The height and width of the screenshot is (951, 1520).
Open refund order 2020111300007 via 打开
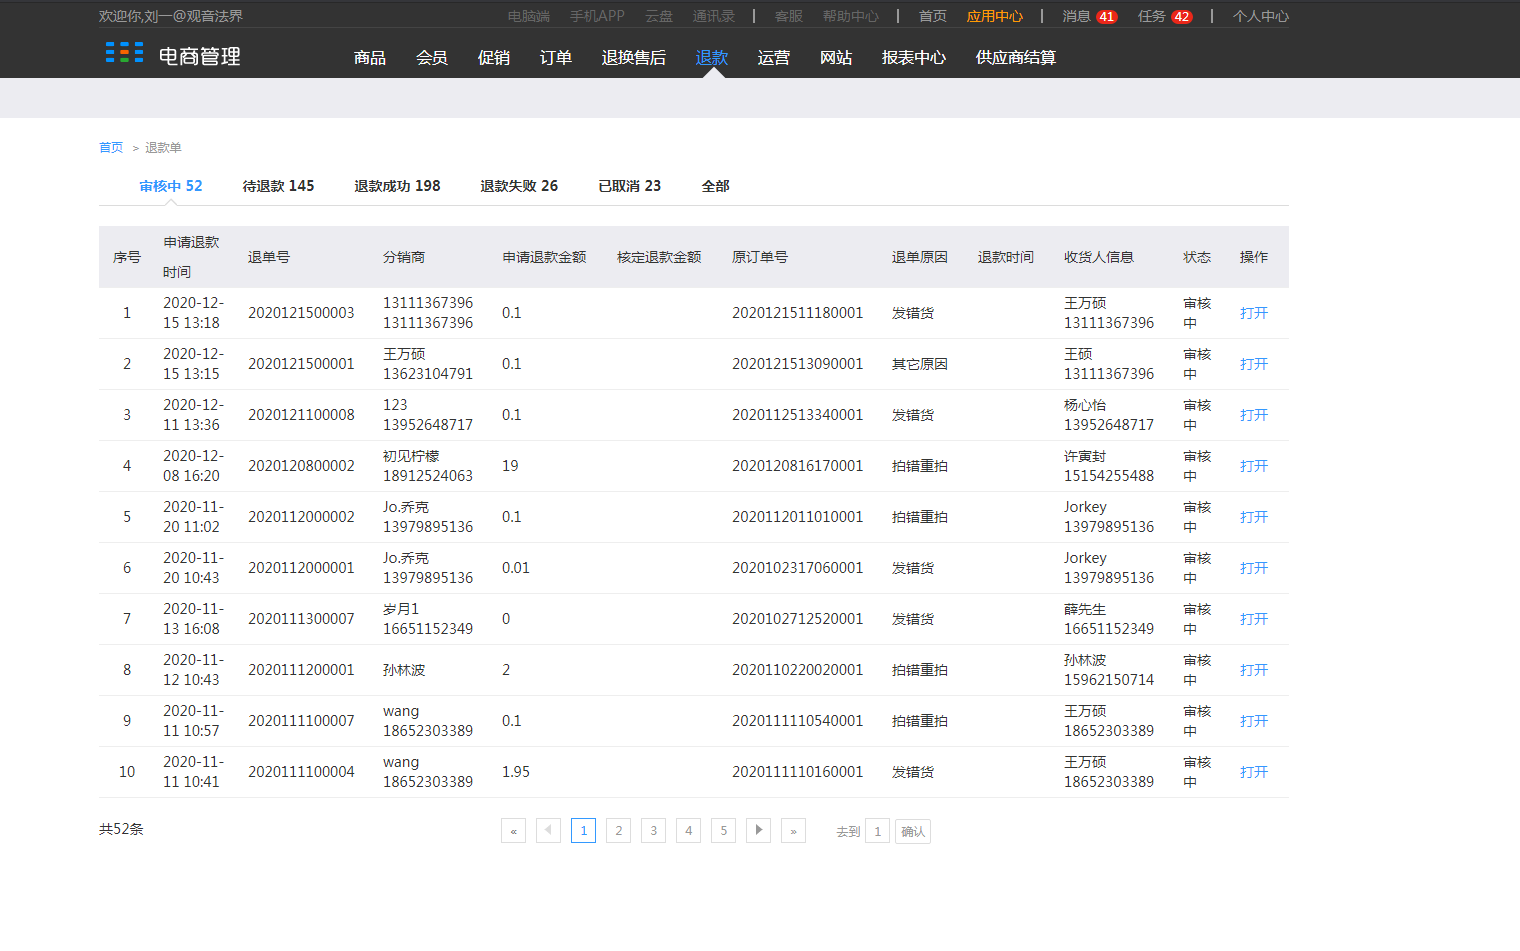[x=1254, y=619]
